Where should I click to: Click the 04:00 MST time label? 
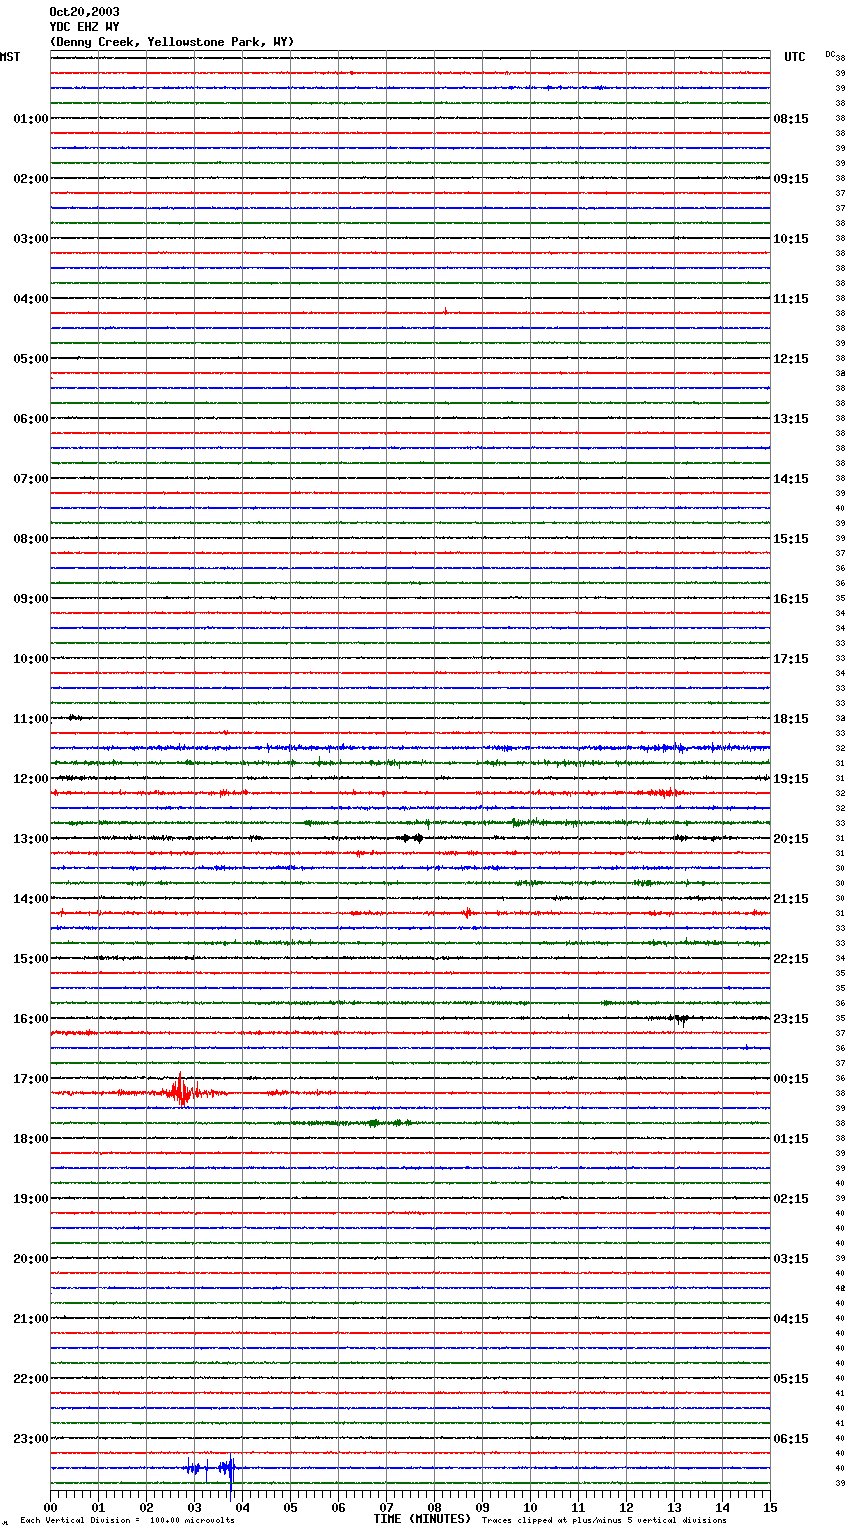coord(31,299)
